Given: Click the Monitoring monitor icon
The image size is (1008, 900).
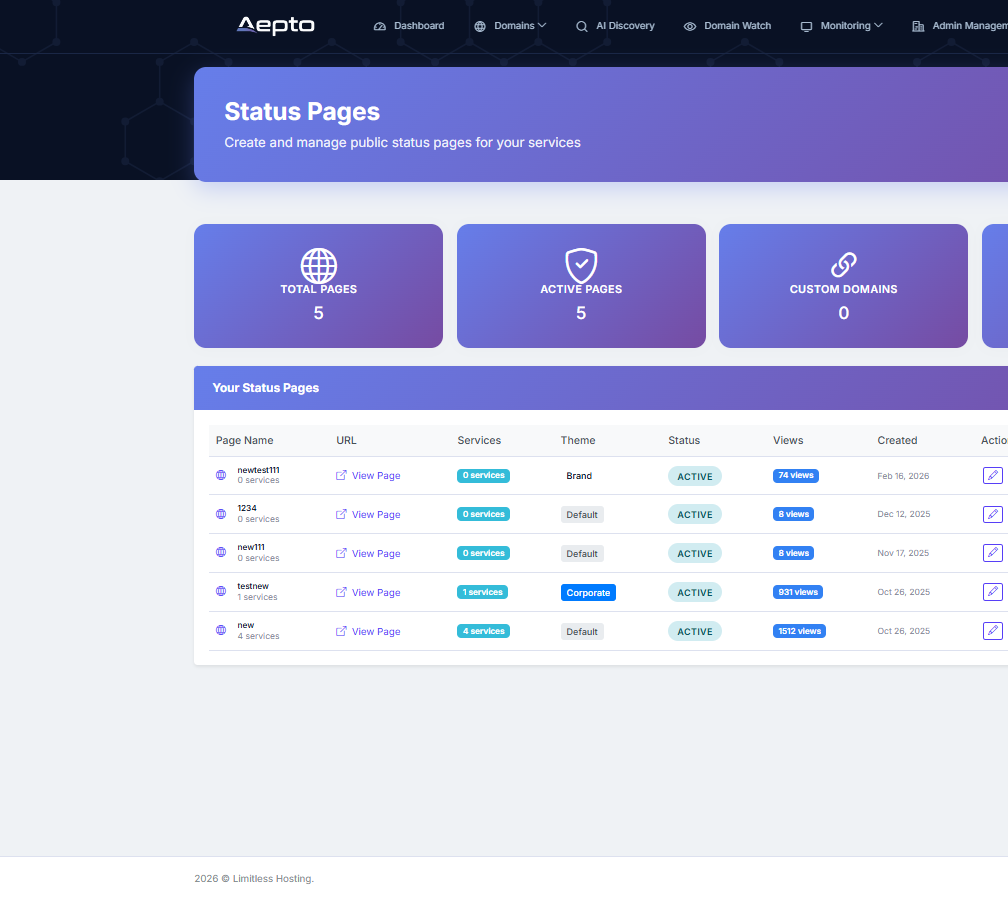Looking at the screenshot, I should (806, 26).
